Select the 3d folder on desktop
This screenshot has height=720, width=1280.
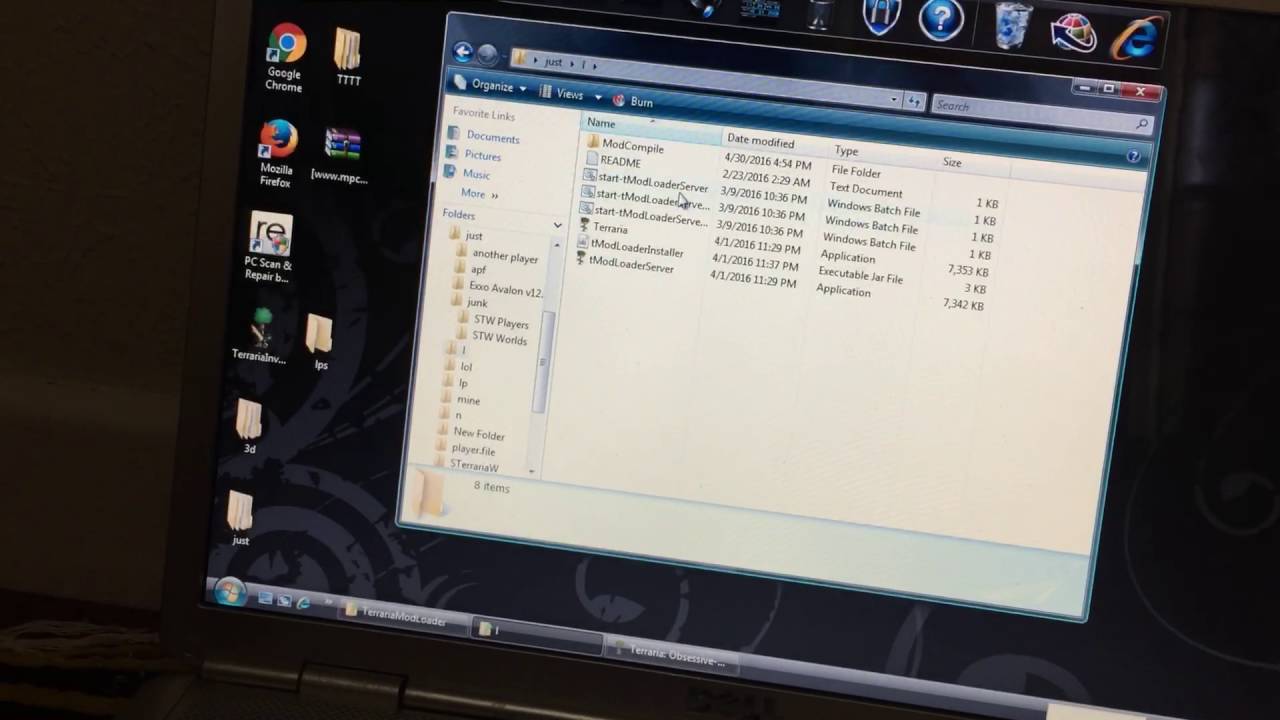click(249, 427)
